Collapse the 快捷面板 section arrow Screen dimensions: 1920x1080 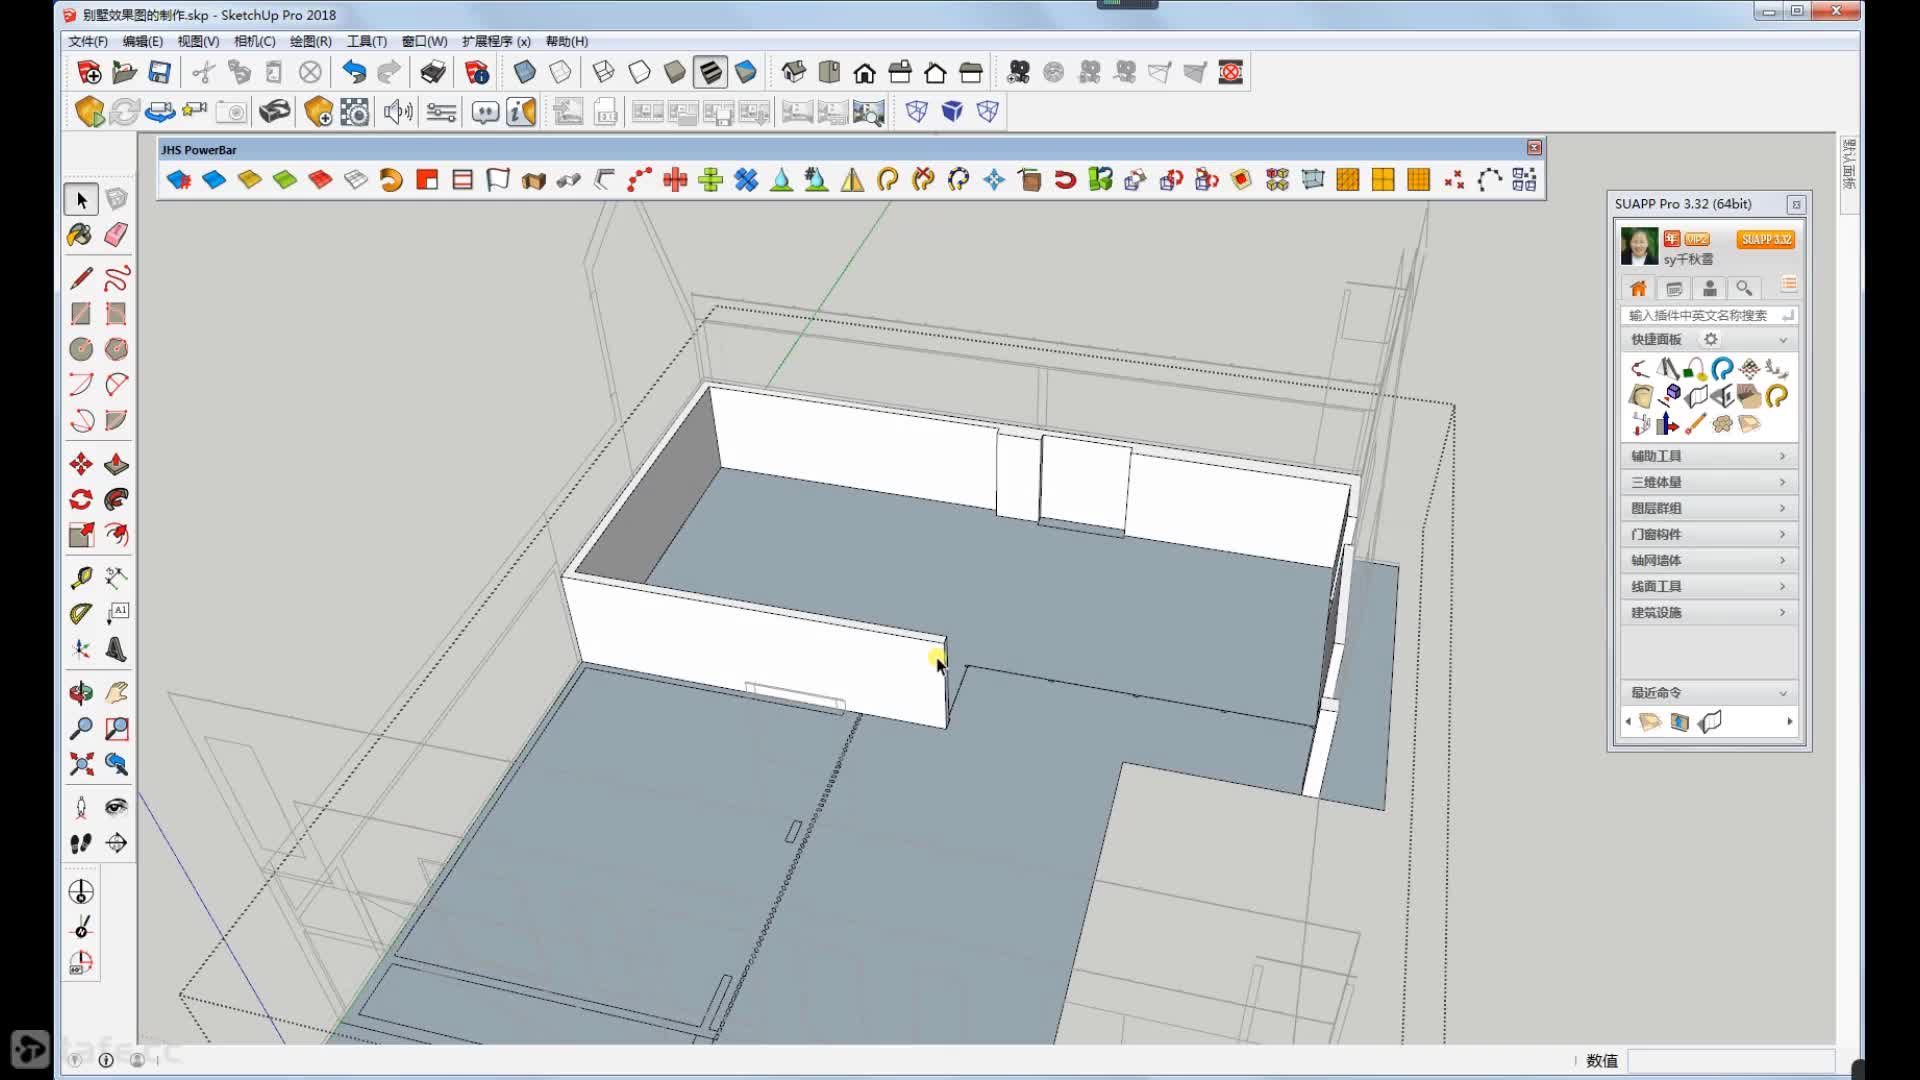pyautogui.click(x=1782, y=340)
